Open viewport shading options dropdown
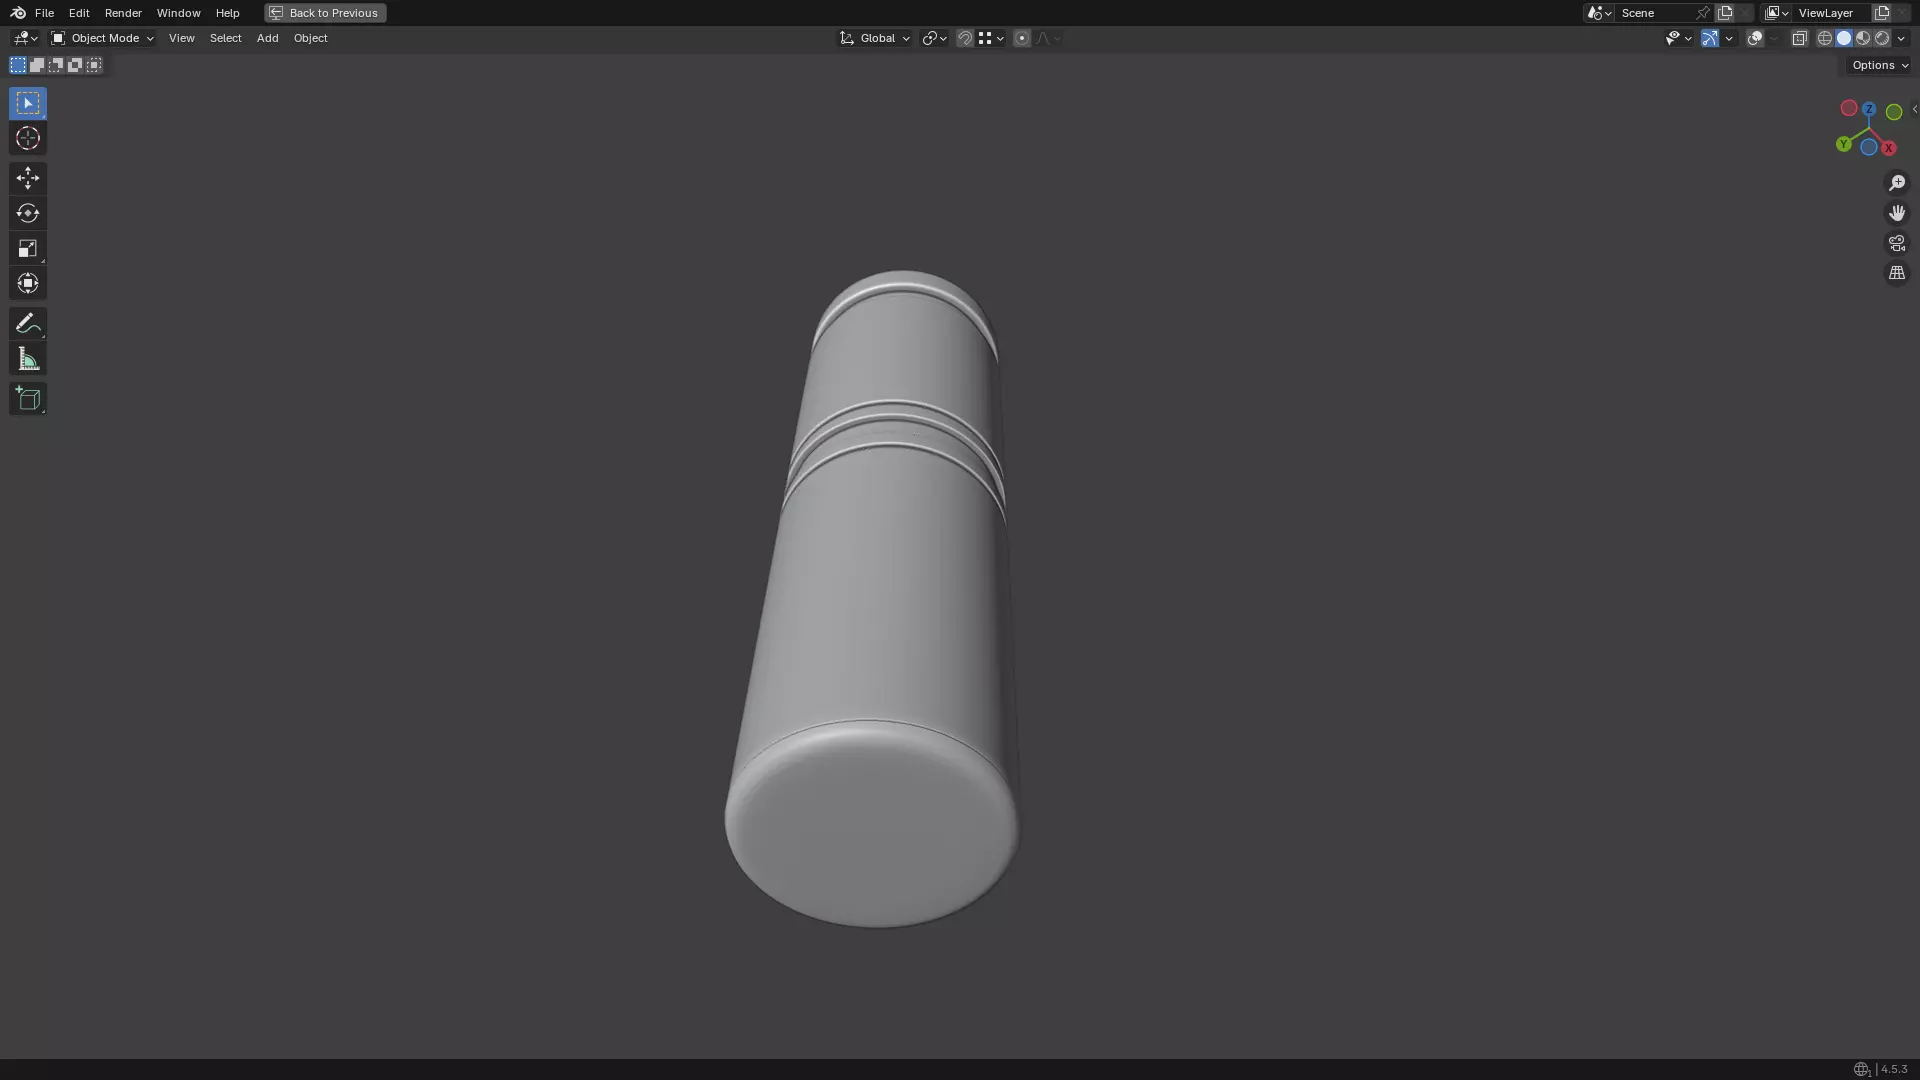This screenshot has height=1080, width=1920. [1901, 38]
